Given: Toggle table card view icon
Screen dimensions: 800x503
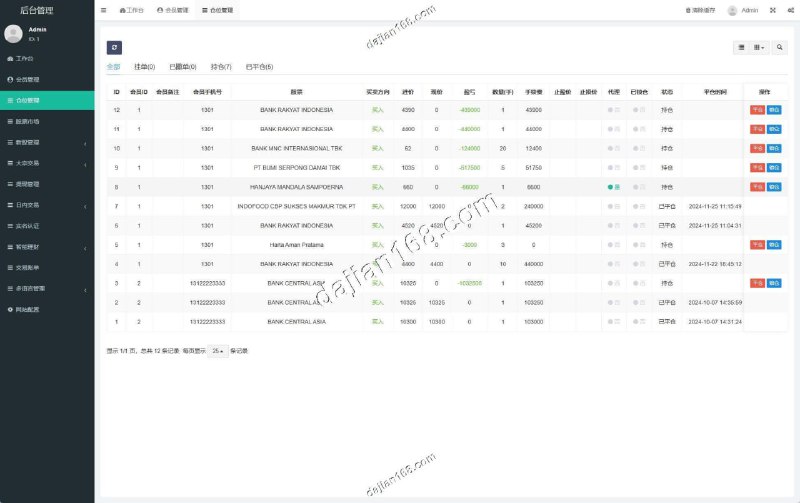Looking at the screenshot, I should pos(741,47).
